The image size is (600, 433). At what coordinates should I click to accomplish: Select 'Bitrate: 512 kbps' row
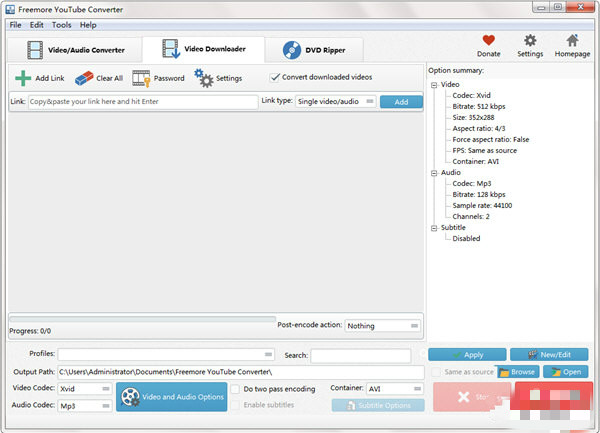pos(479,107)
